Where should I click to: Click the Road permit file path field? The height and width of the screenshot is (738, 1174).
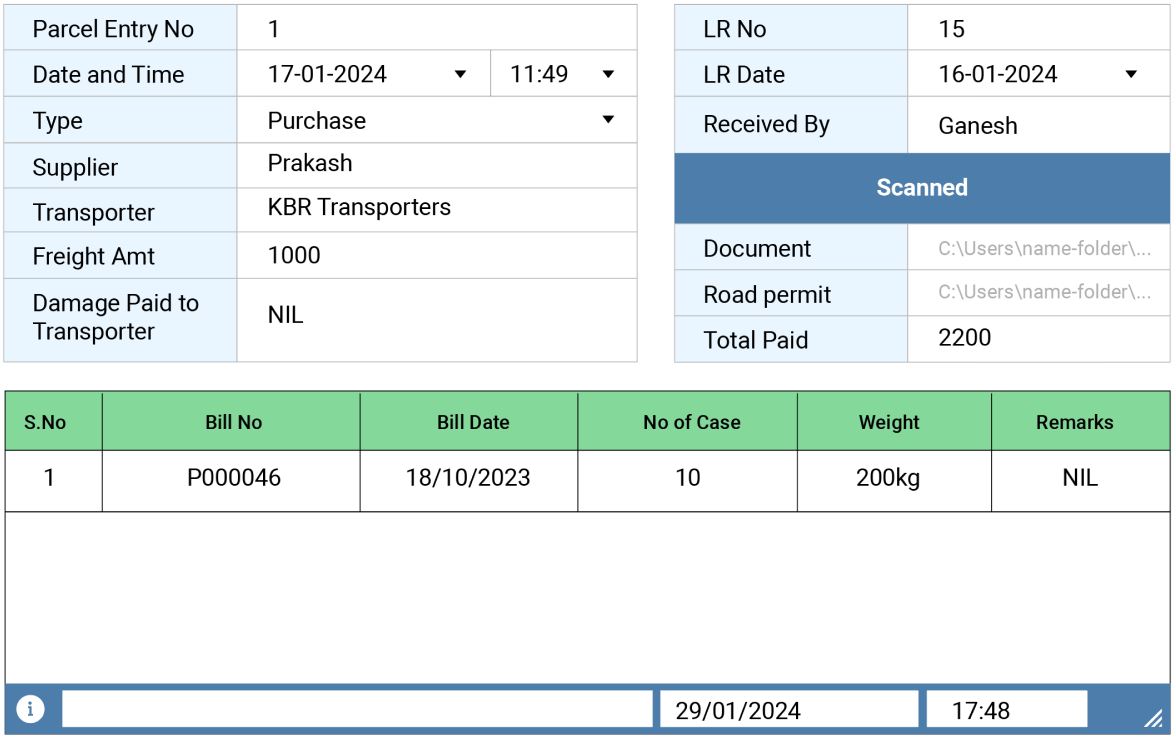[x=1037, y=293]
